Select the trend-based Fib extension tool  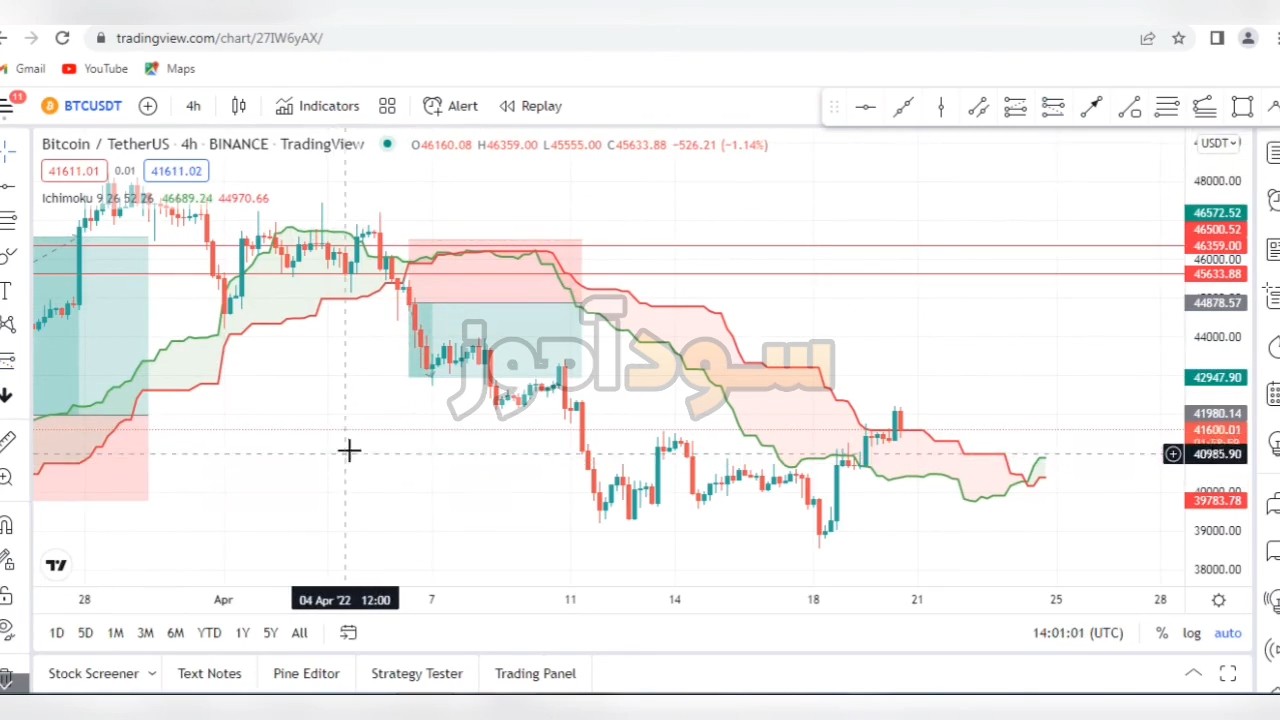click(1053, 107)
